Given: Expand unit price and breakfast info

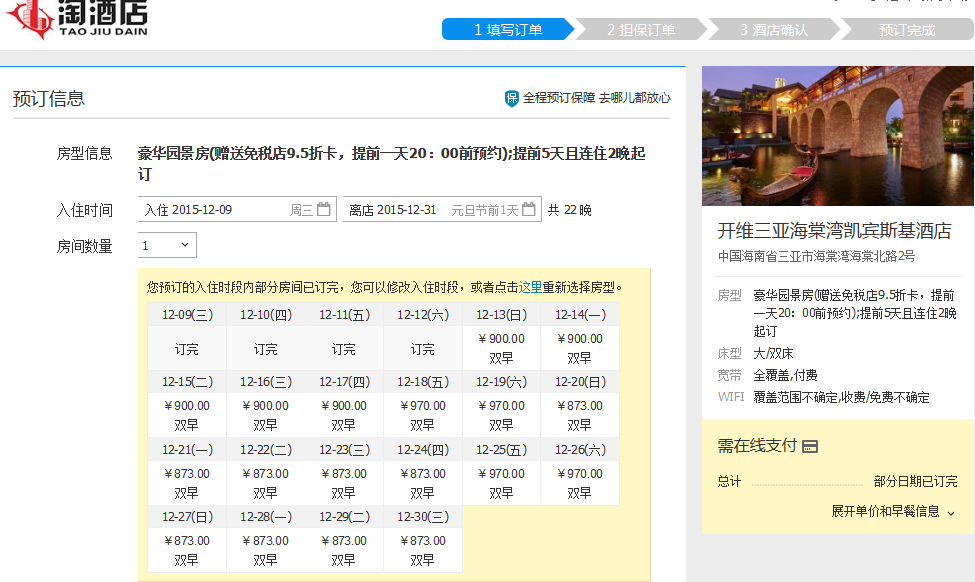Looking at the screenshot, I should pyautogui.click(x=893, y=511).
